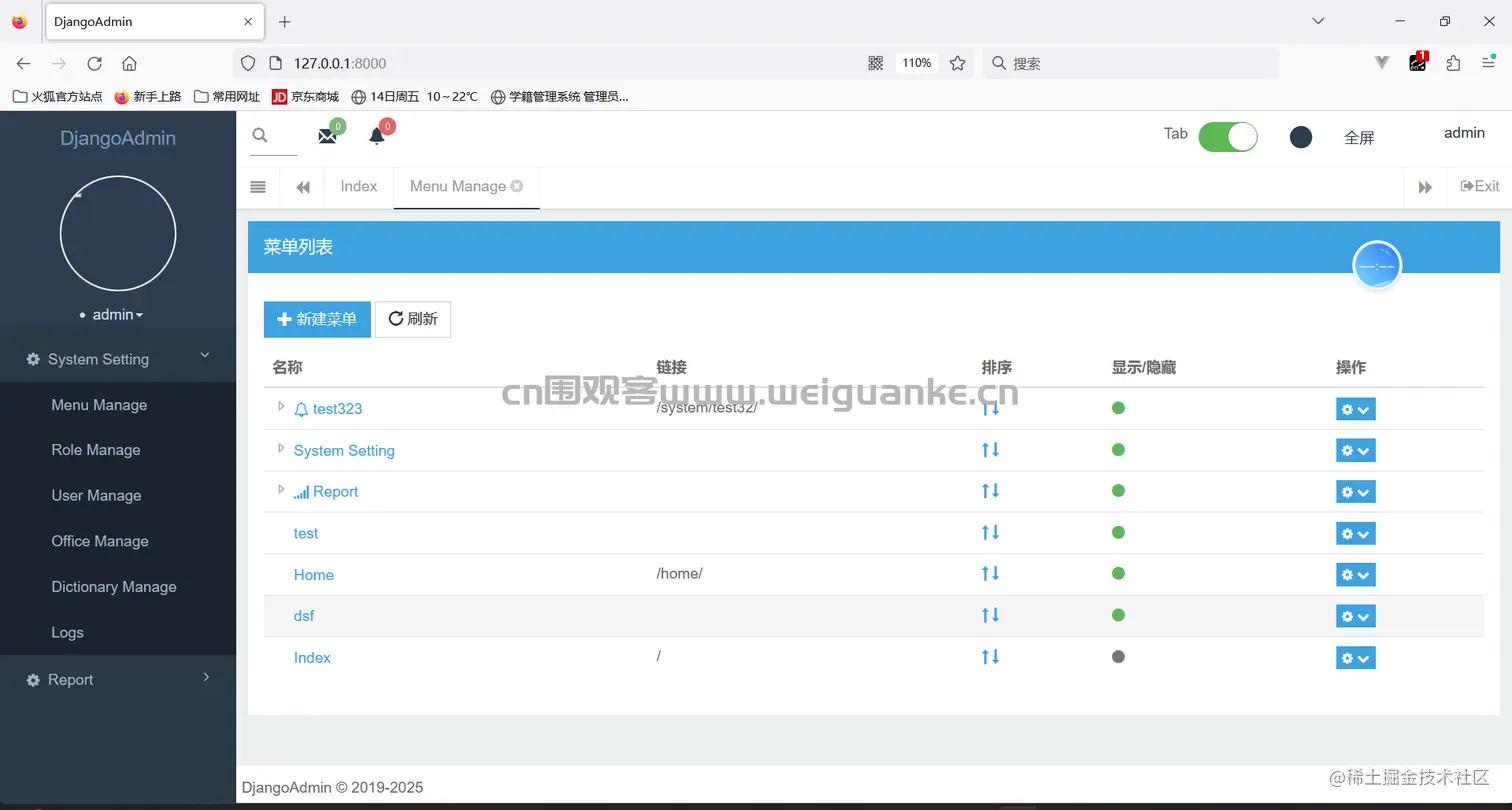Click the sort arrows for test323 row

(x=990, y=408)
